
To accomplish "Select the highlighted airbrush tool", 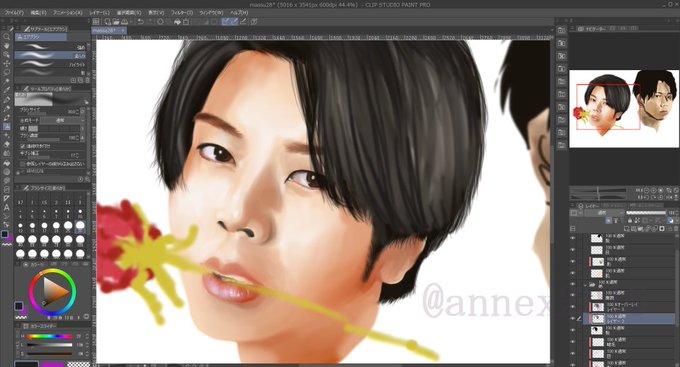I will 7,127.
